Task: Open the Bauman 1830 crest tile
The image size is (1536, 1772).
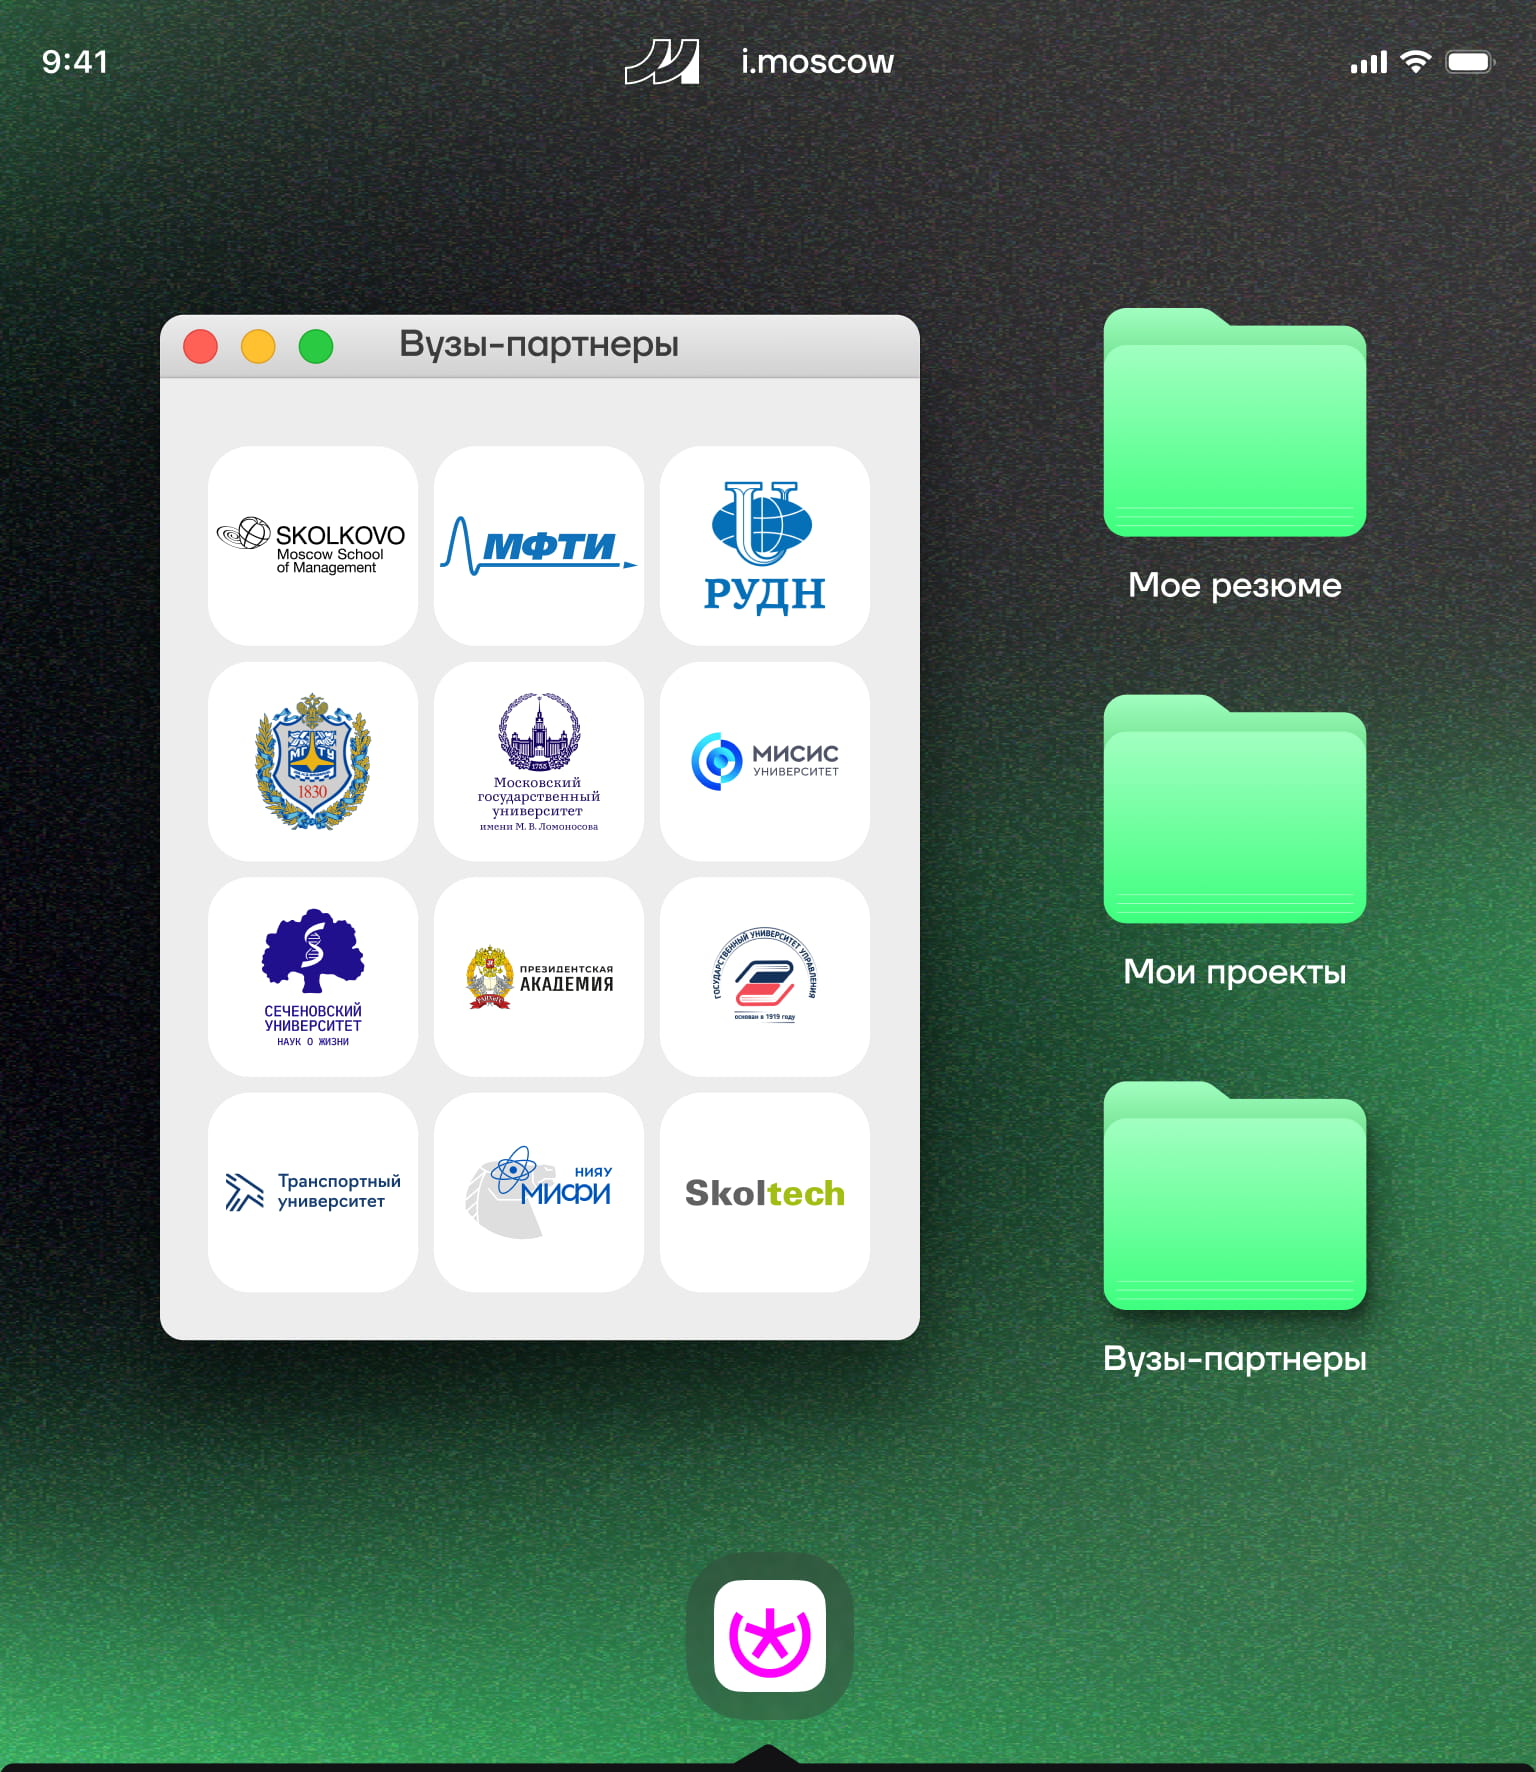Action: click(x=312, y=761)
